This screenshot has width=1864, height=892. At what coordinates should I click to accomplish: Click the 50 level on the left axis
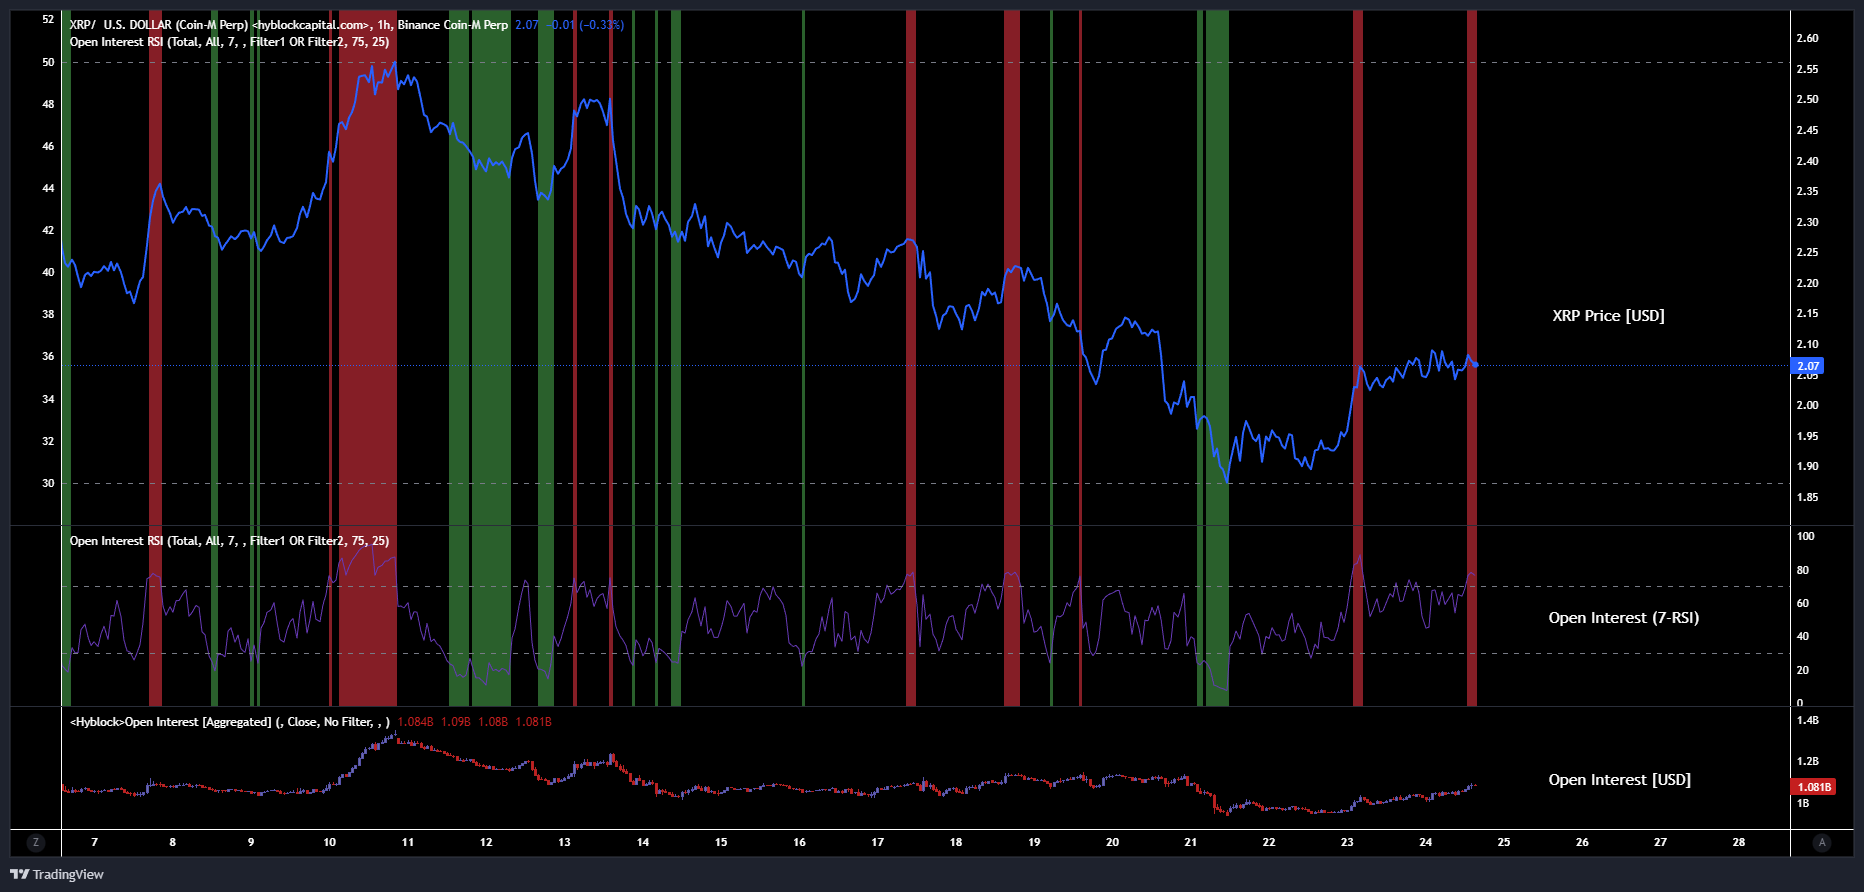pyautogui.click(x=48, y=62)
